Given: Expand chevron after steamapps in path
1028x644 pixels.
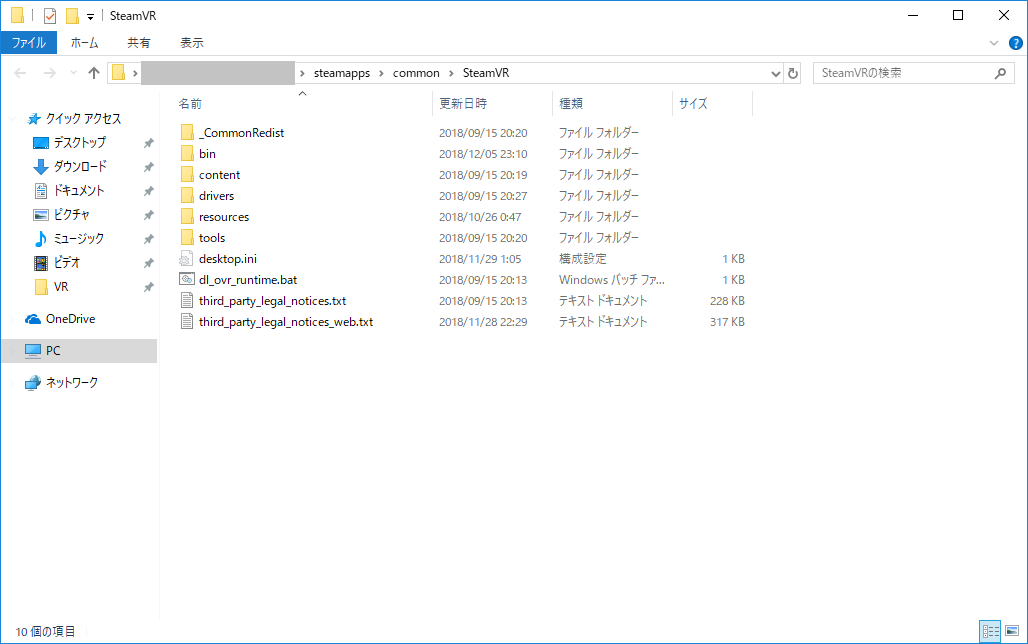Looking at the screenshot, I should (x=381, y=73).
